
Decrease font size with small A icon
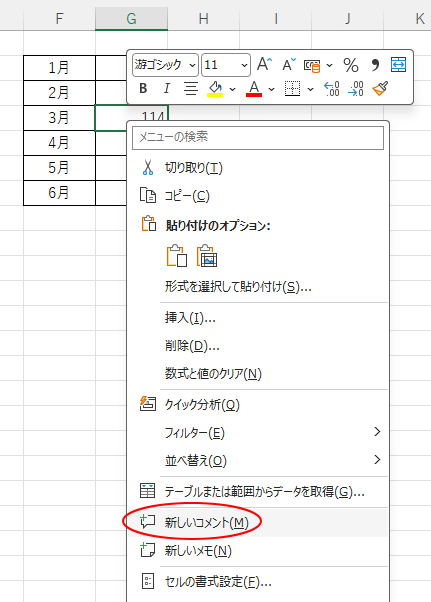coord(289,64)
